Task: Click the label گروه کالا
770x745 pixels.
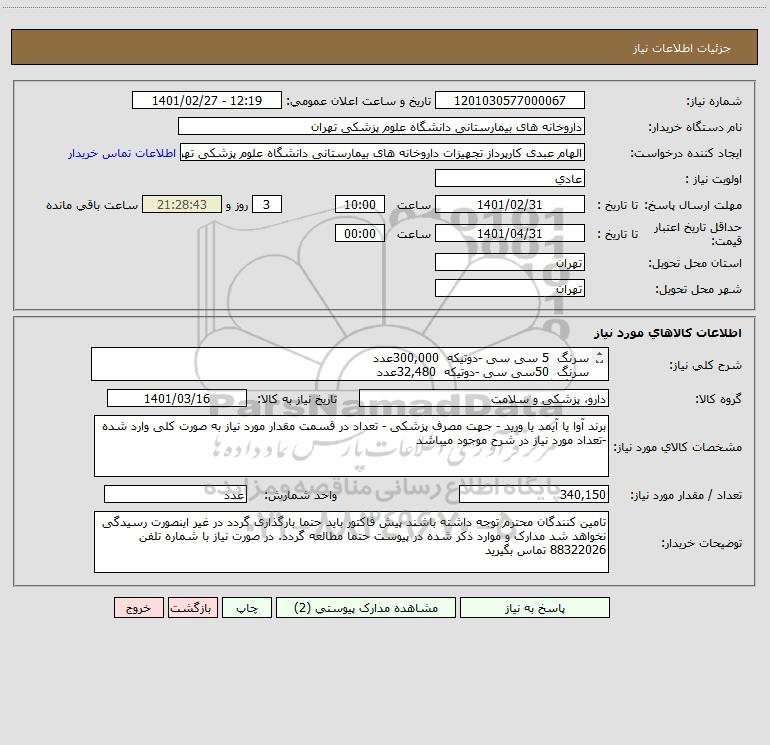Action: coord(718,399)
